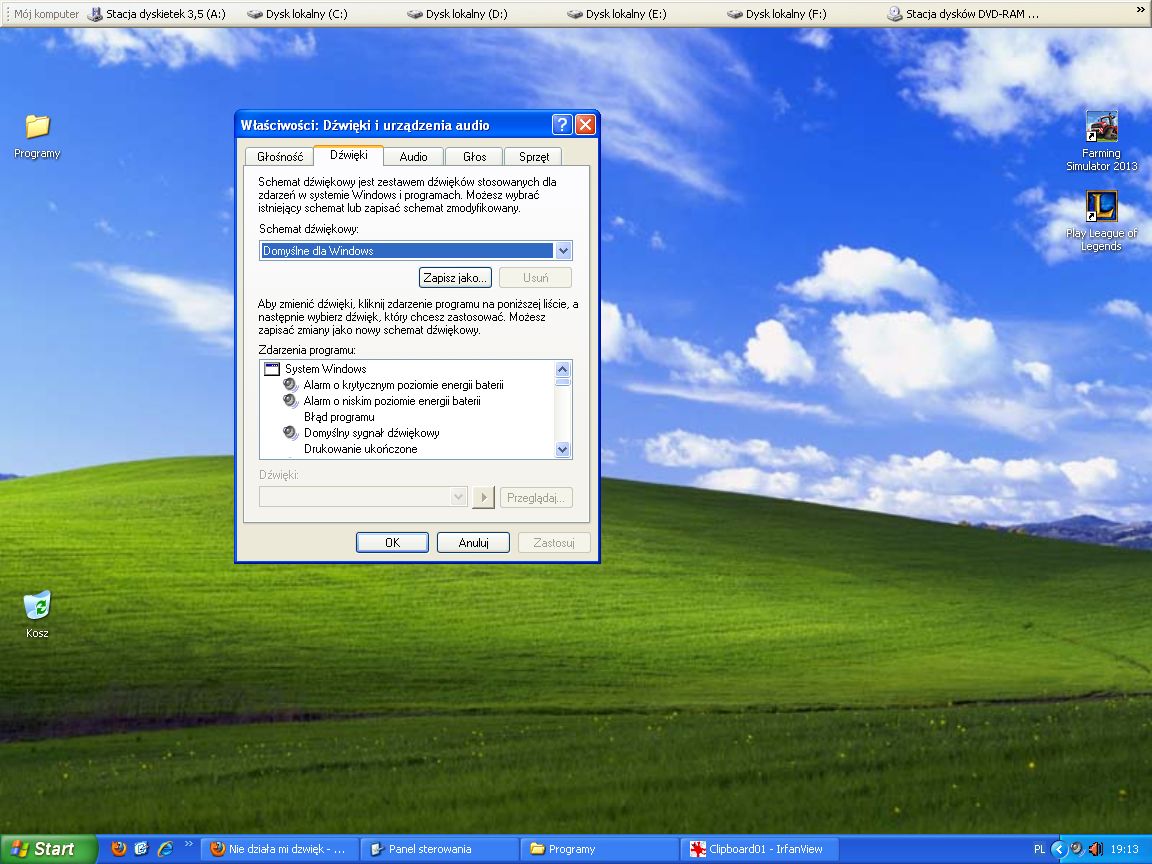Launch Firefox from the quick launch bar

click(x=118, y=849)
